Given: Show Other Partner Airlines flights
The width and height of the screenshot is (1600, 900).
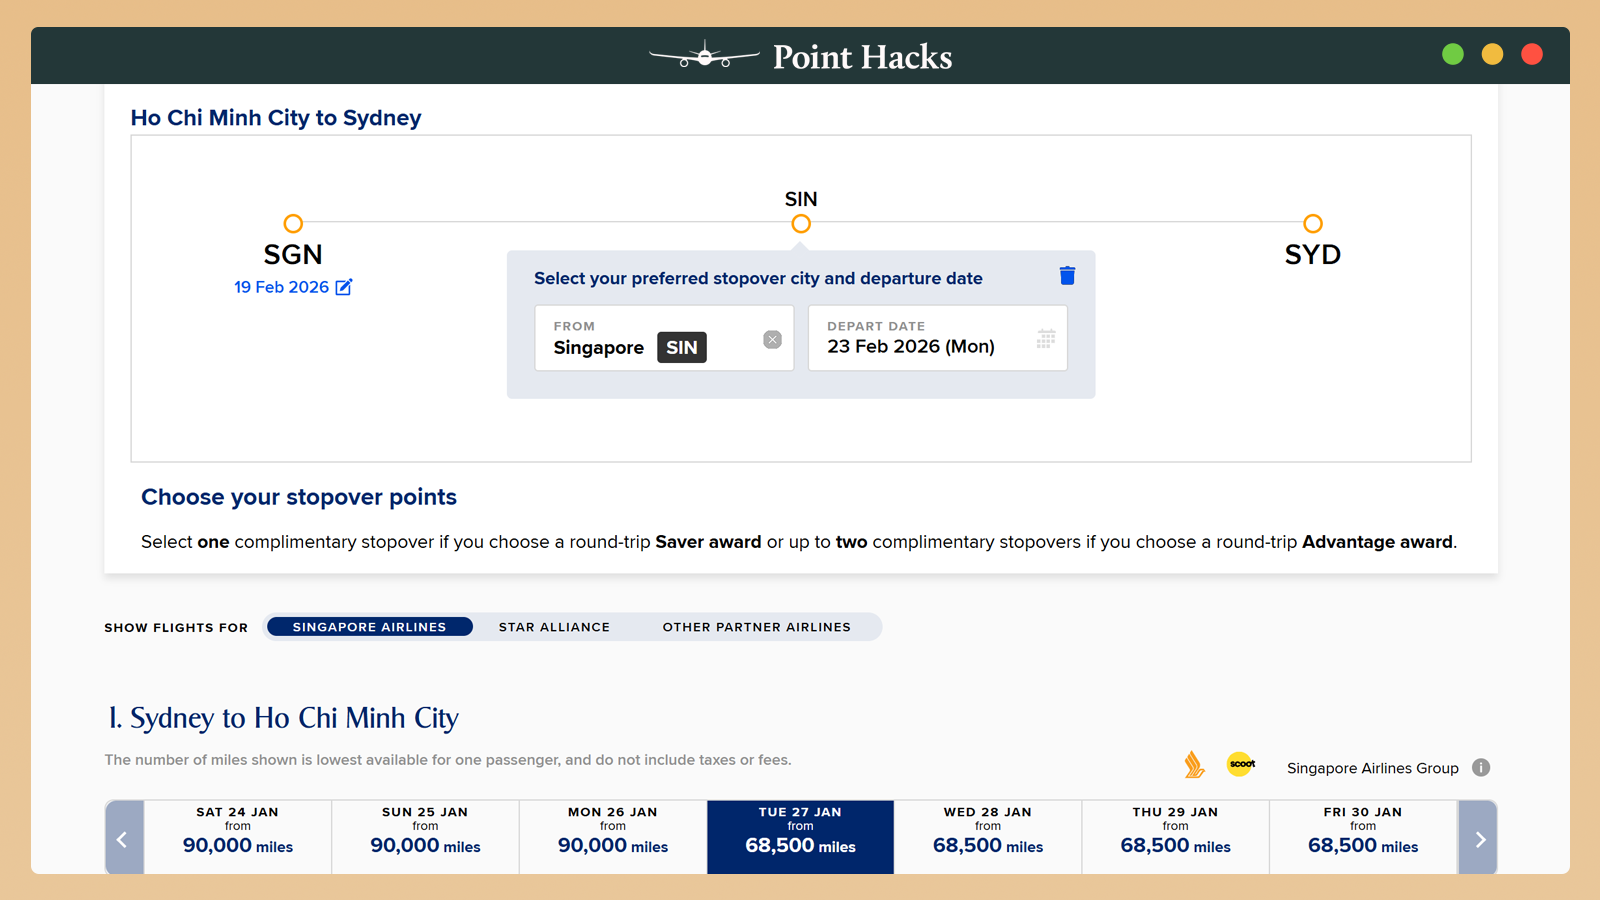Looking at the screenshot, I should pos(756,627).
